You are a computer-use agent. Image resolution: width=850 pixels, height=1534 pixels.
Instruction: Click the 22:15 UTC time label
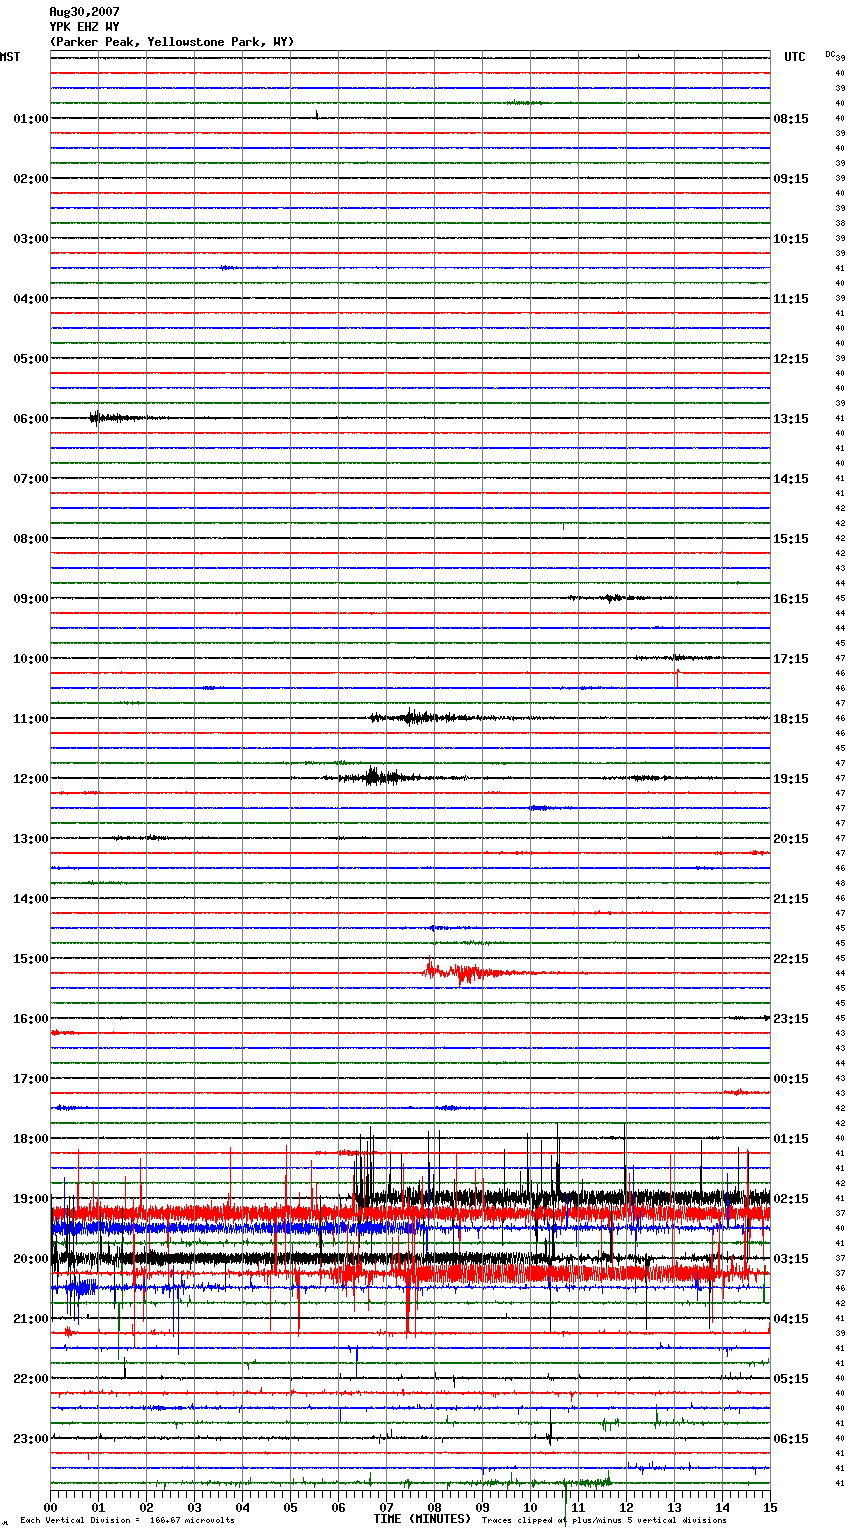click(x=791, y=959)
